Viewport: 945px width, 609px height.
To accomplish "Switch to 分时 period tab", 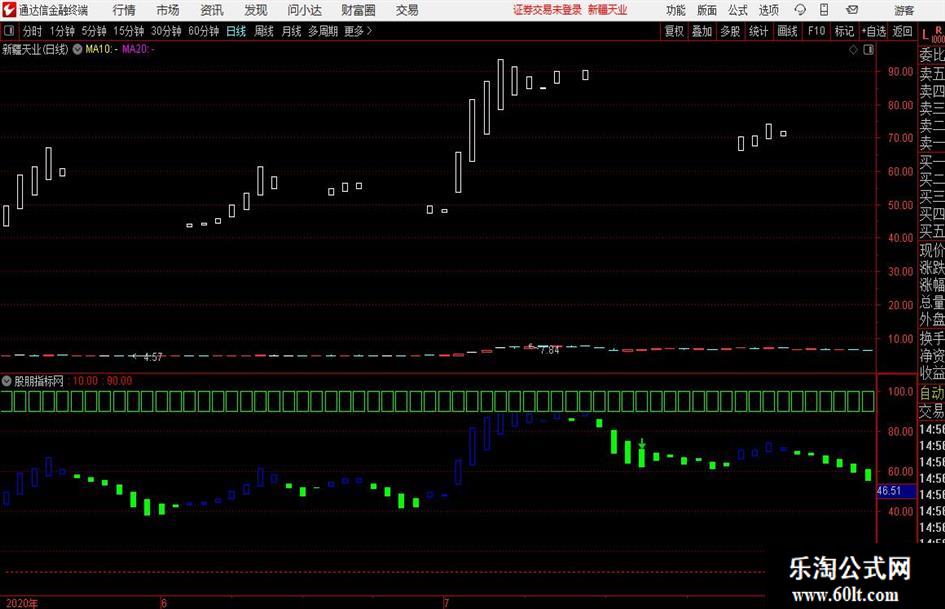I will [x=33, y=31].
